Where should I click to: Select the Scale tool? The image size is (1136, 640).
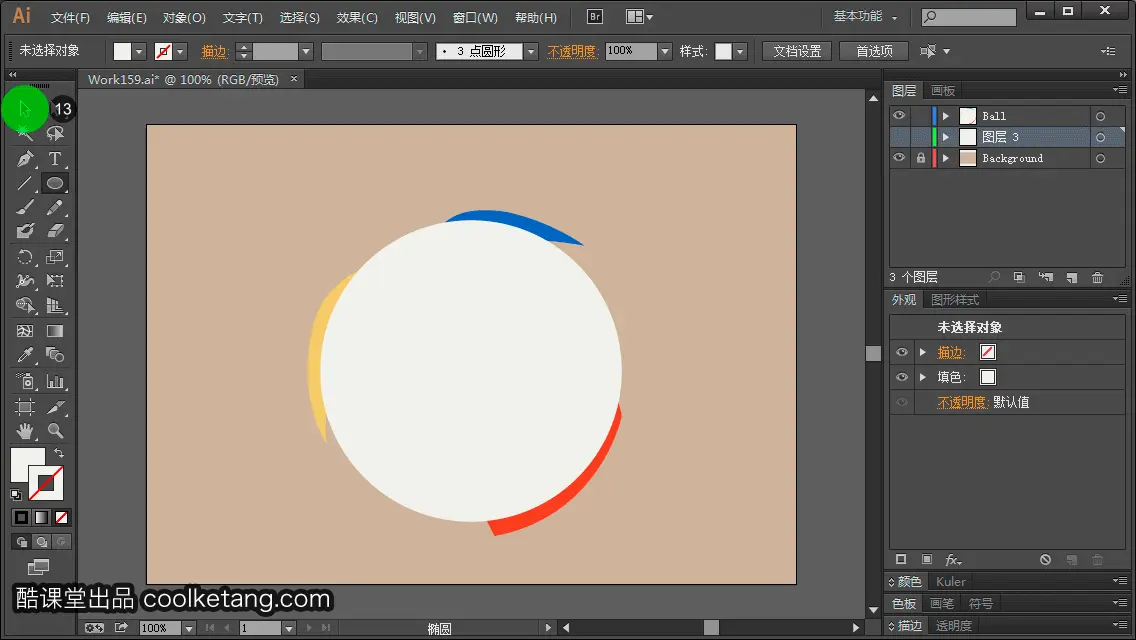pos(55,257)
